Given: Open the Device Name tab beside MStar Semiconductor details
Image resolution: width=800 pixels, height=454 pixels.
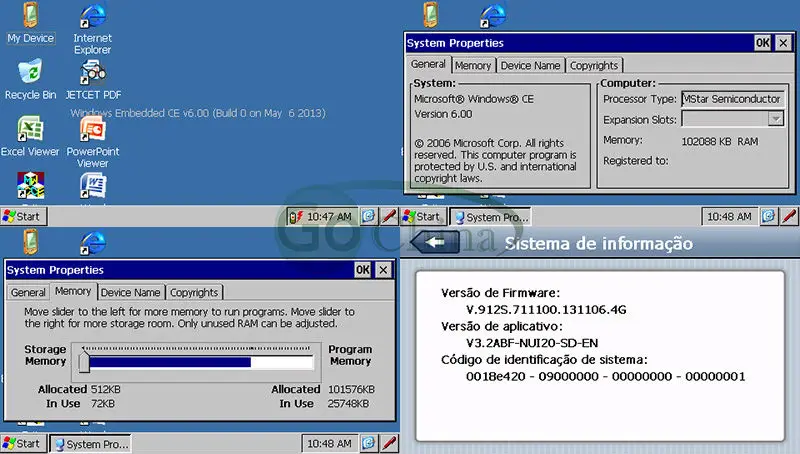Looking at the screenshot, I should pos(530,65).
